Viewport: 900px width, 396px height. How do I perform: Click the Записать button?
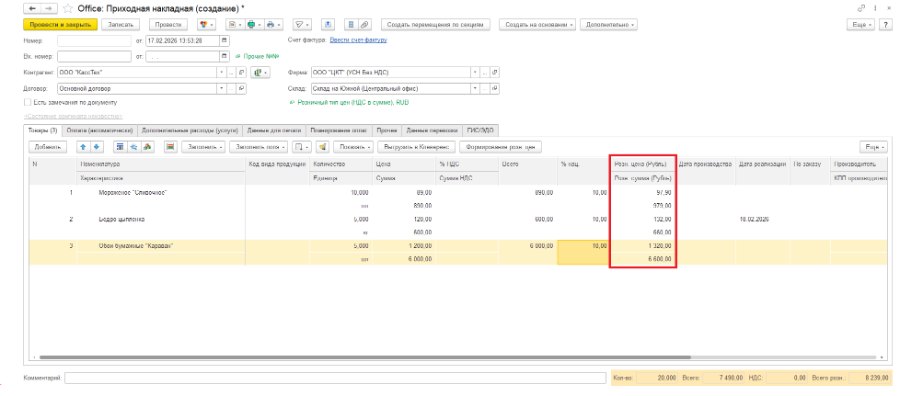(x=121, y=25)
